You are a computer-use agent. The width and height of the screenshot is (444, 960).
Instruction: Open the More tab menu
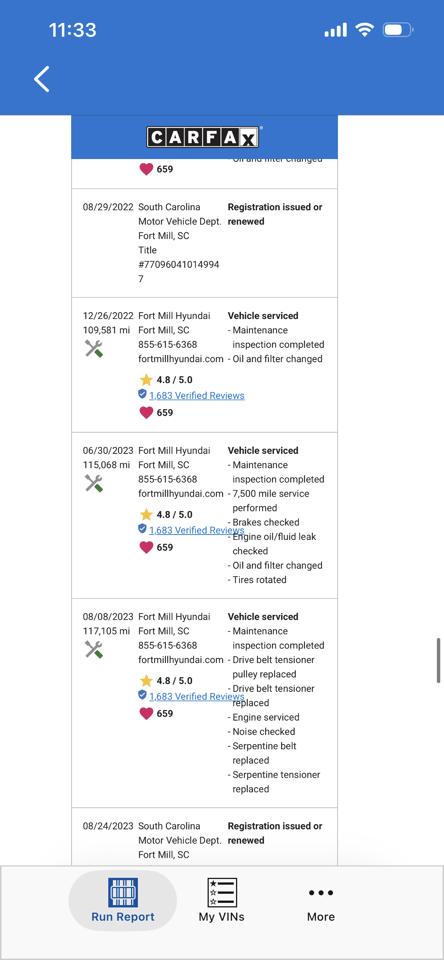point(321,905)
